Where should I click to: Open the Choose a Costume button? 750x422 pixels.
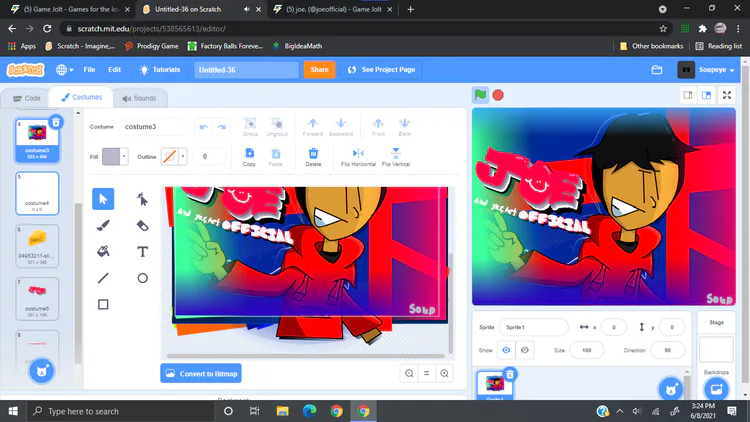point(42,371)
